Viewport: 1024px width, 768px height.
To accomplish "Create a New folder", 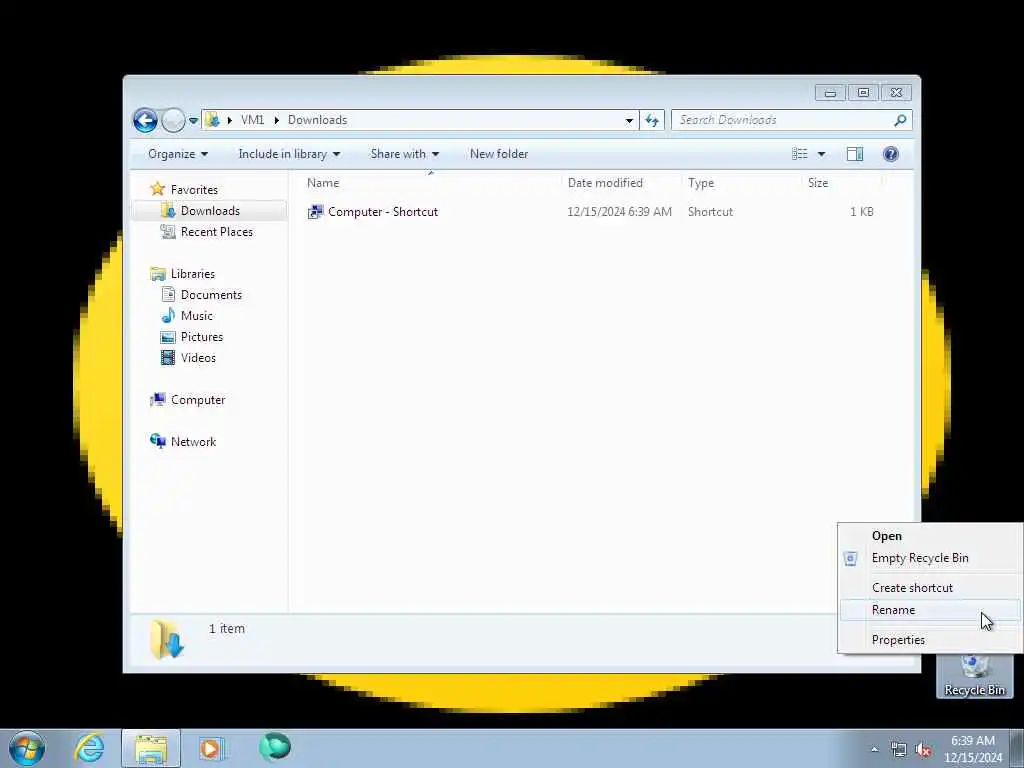I will click(x=499, y=154).
